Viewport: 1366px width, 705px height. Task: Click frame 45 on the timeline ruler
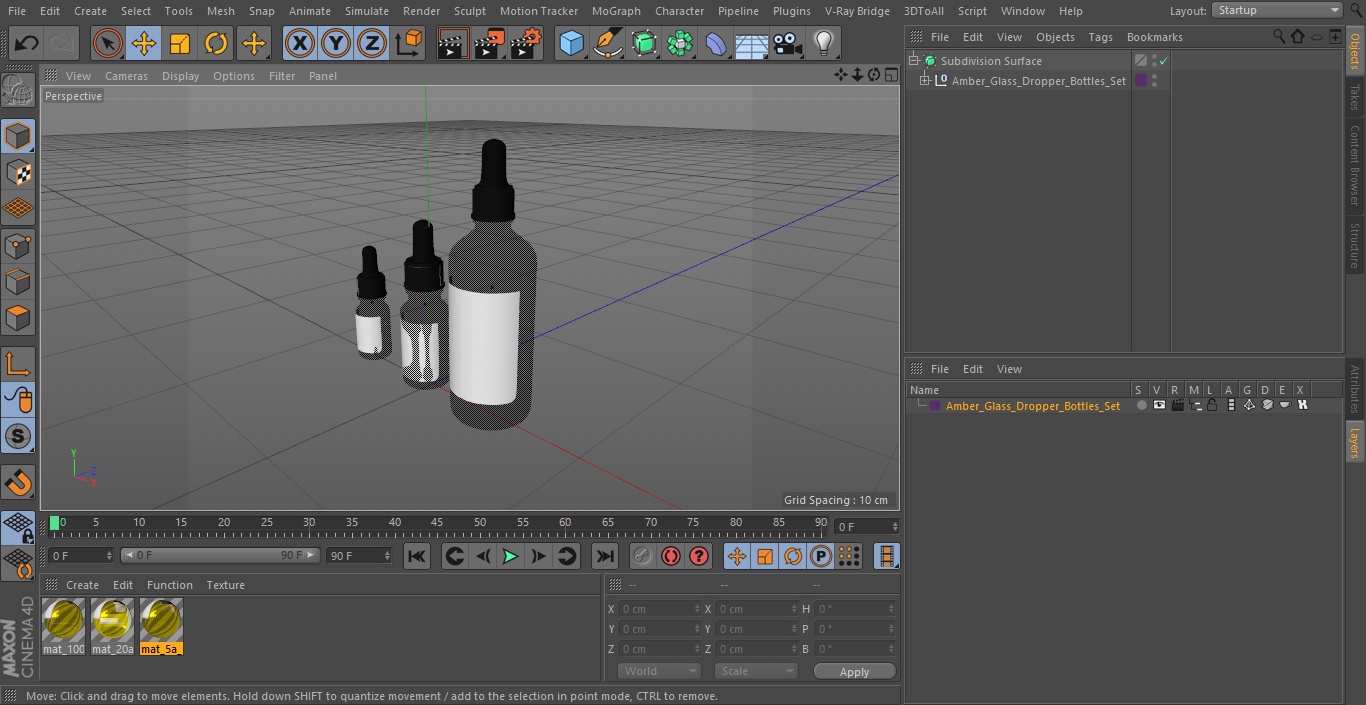pyautogui.click(x=437, y=523)
